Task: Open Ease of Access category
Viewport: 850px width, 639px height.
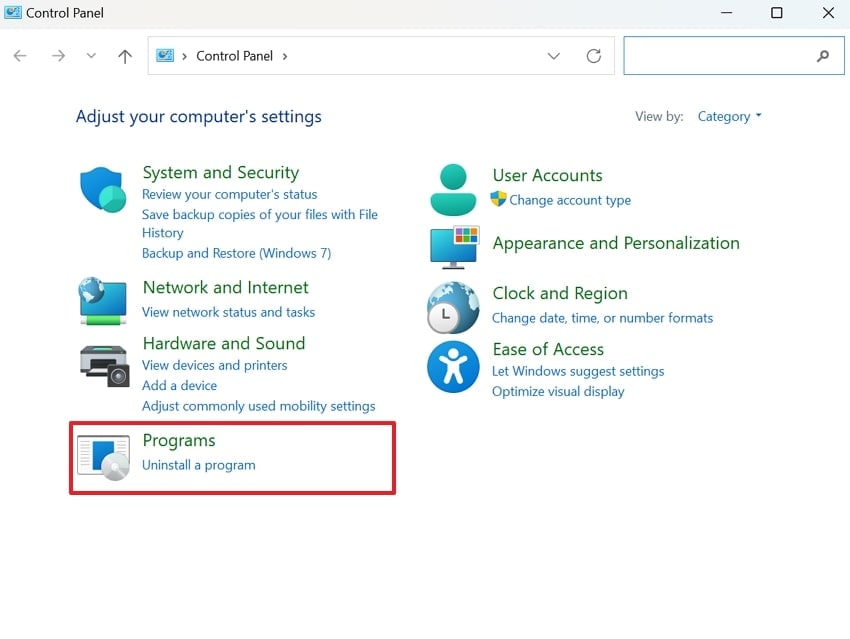Action: [548, 350]
